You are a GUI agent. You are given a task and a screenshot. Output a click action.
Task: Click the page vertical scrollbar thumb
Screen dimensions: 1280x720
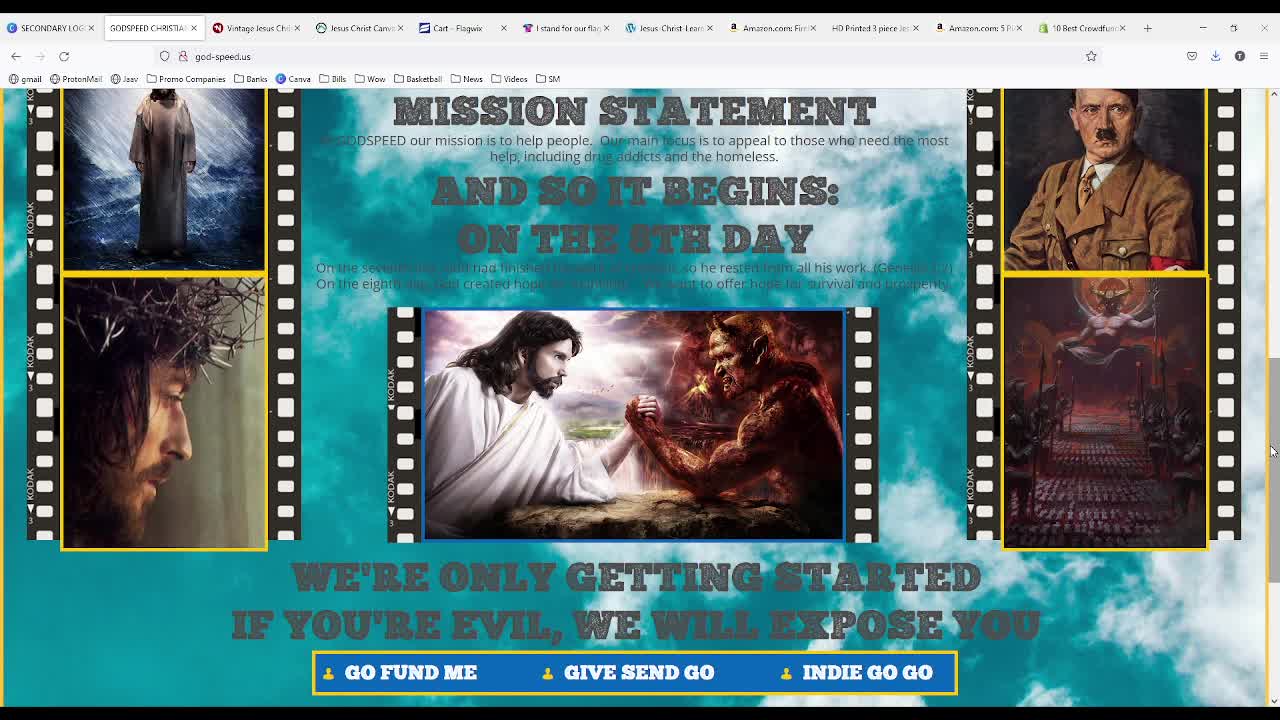pos(1273,470)
